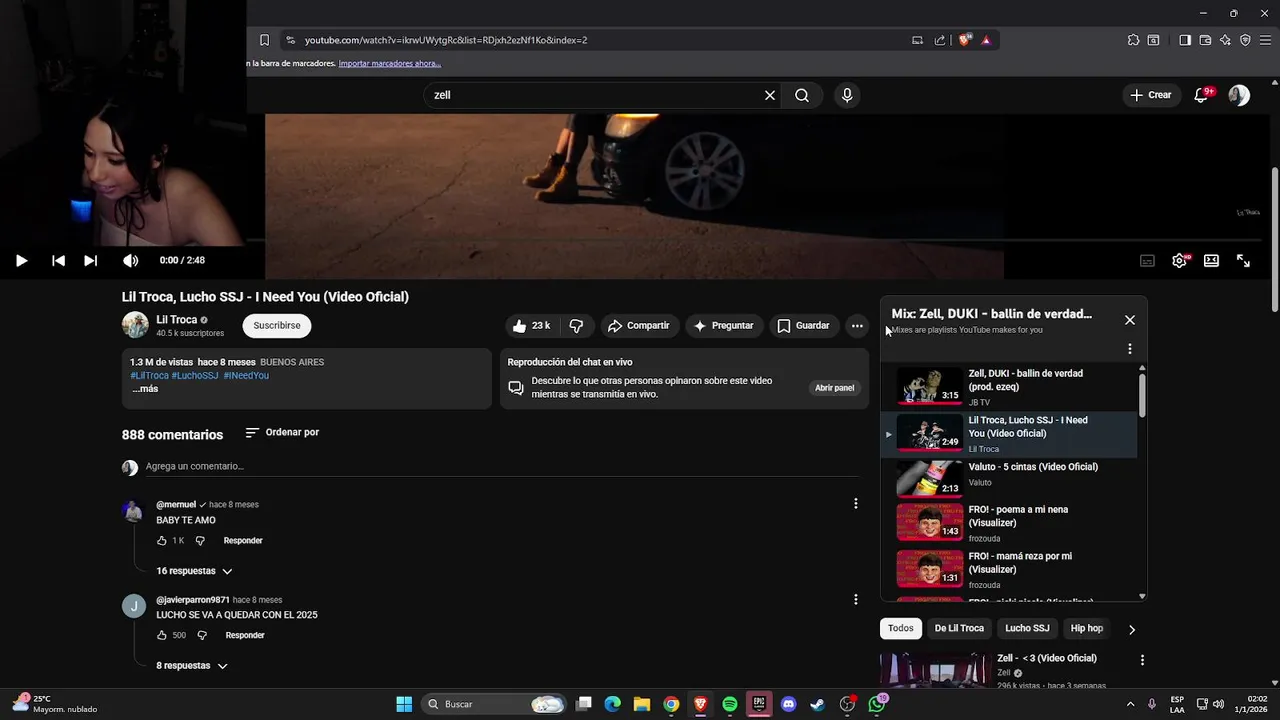The width and height of the screenshot is (1280, 720).
Task: Open Brave Leo AI icon
Action: (x=1225, y=40)
